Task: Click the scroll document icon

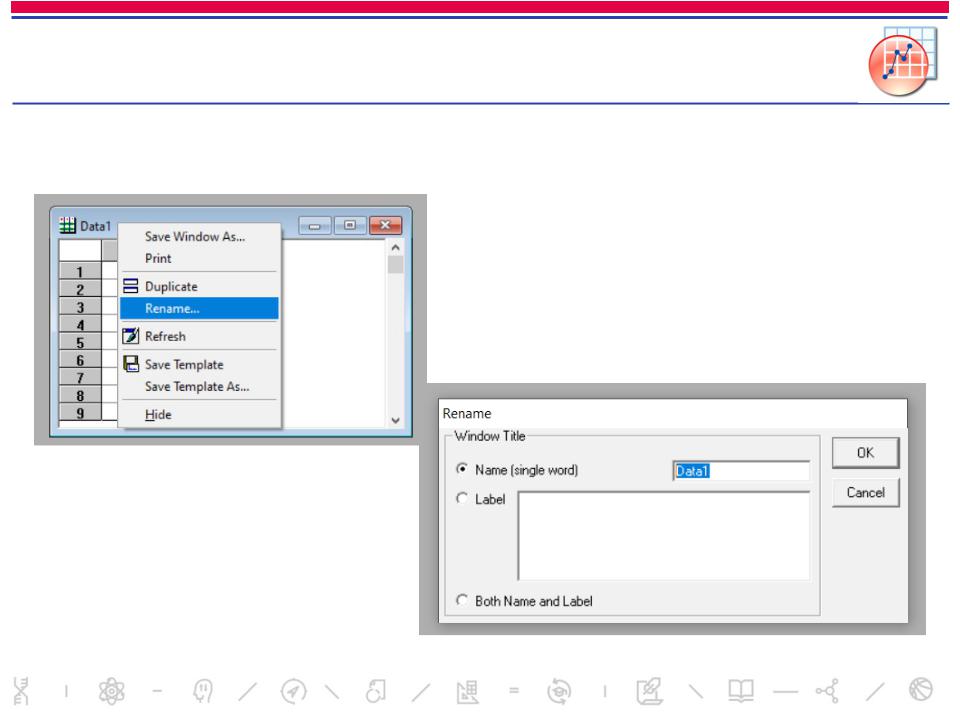Action: coord(376,692)
